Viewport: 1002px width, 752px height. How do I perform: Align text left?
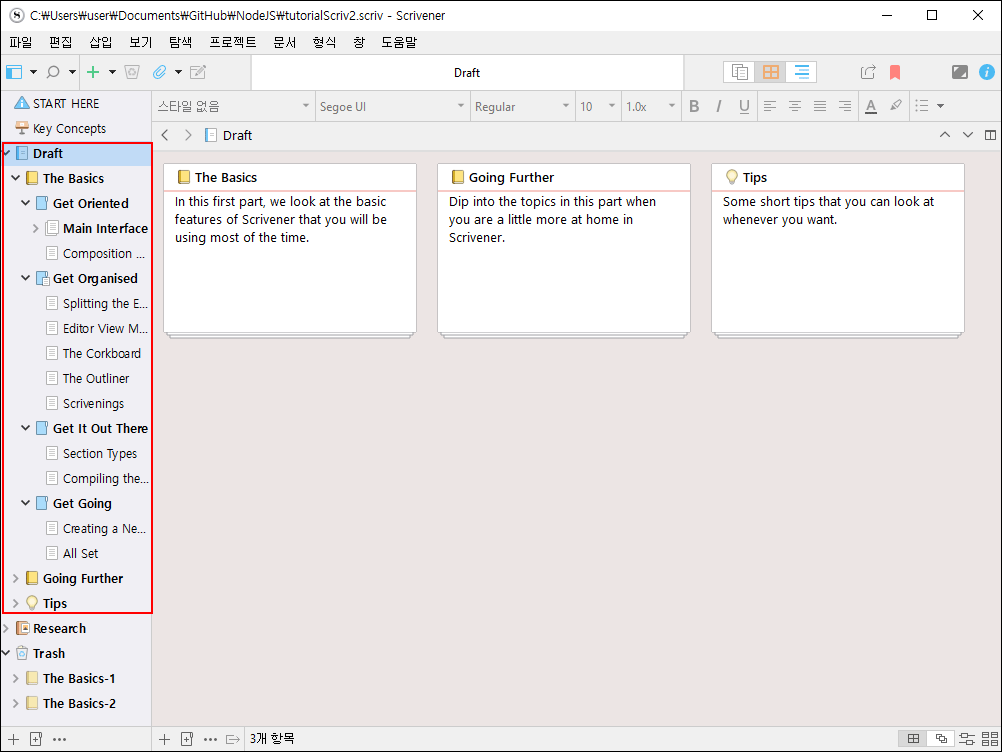tap(770, 106)
